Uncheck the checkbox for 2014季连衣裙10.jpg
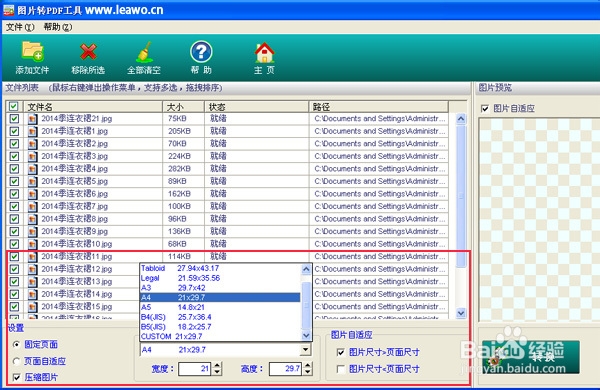Image resolution: width=600 pixels, height=390 pixels. pos(14,244)
